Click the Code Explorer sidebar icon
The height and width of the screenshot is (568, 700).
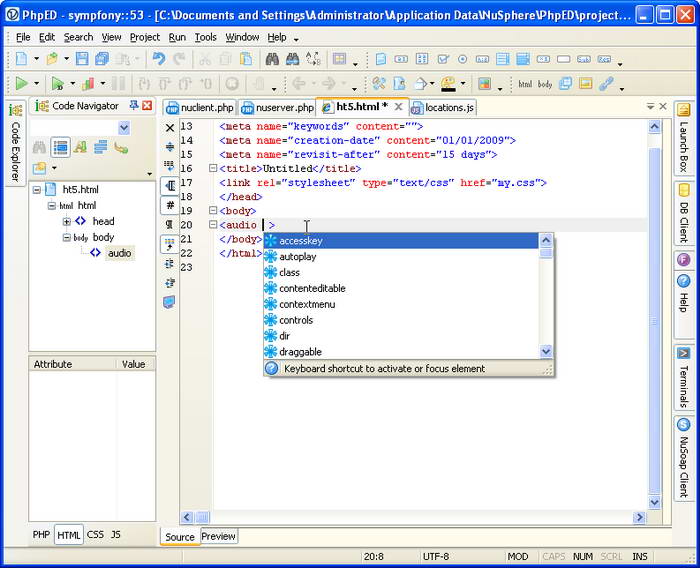(16, 110)
